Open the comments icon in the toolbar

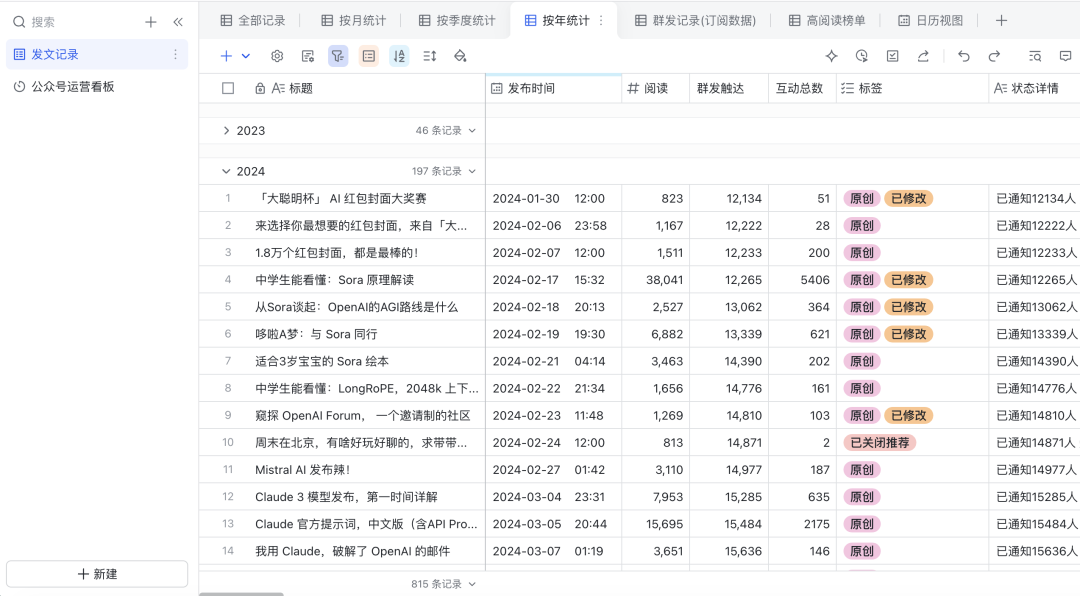(x=1066, y=56)
